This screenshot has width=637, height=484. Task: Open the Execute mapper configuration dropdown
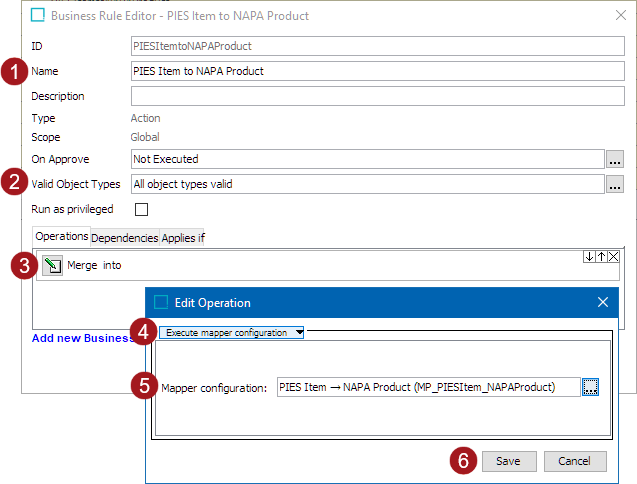click(x=231, y=332)
